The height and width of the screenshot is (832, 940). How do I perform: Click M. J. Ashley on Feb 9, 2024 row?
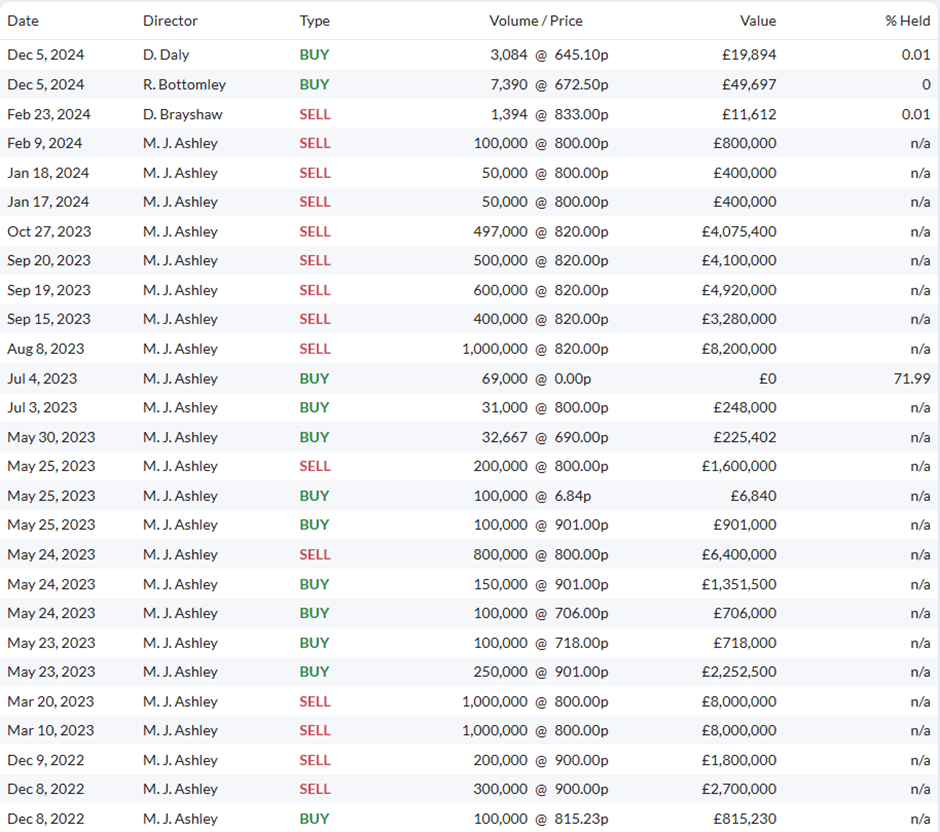180,143
